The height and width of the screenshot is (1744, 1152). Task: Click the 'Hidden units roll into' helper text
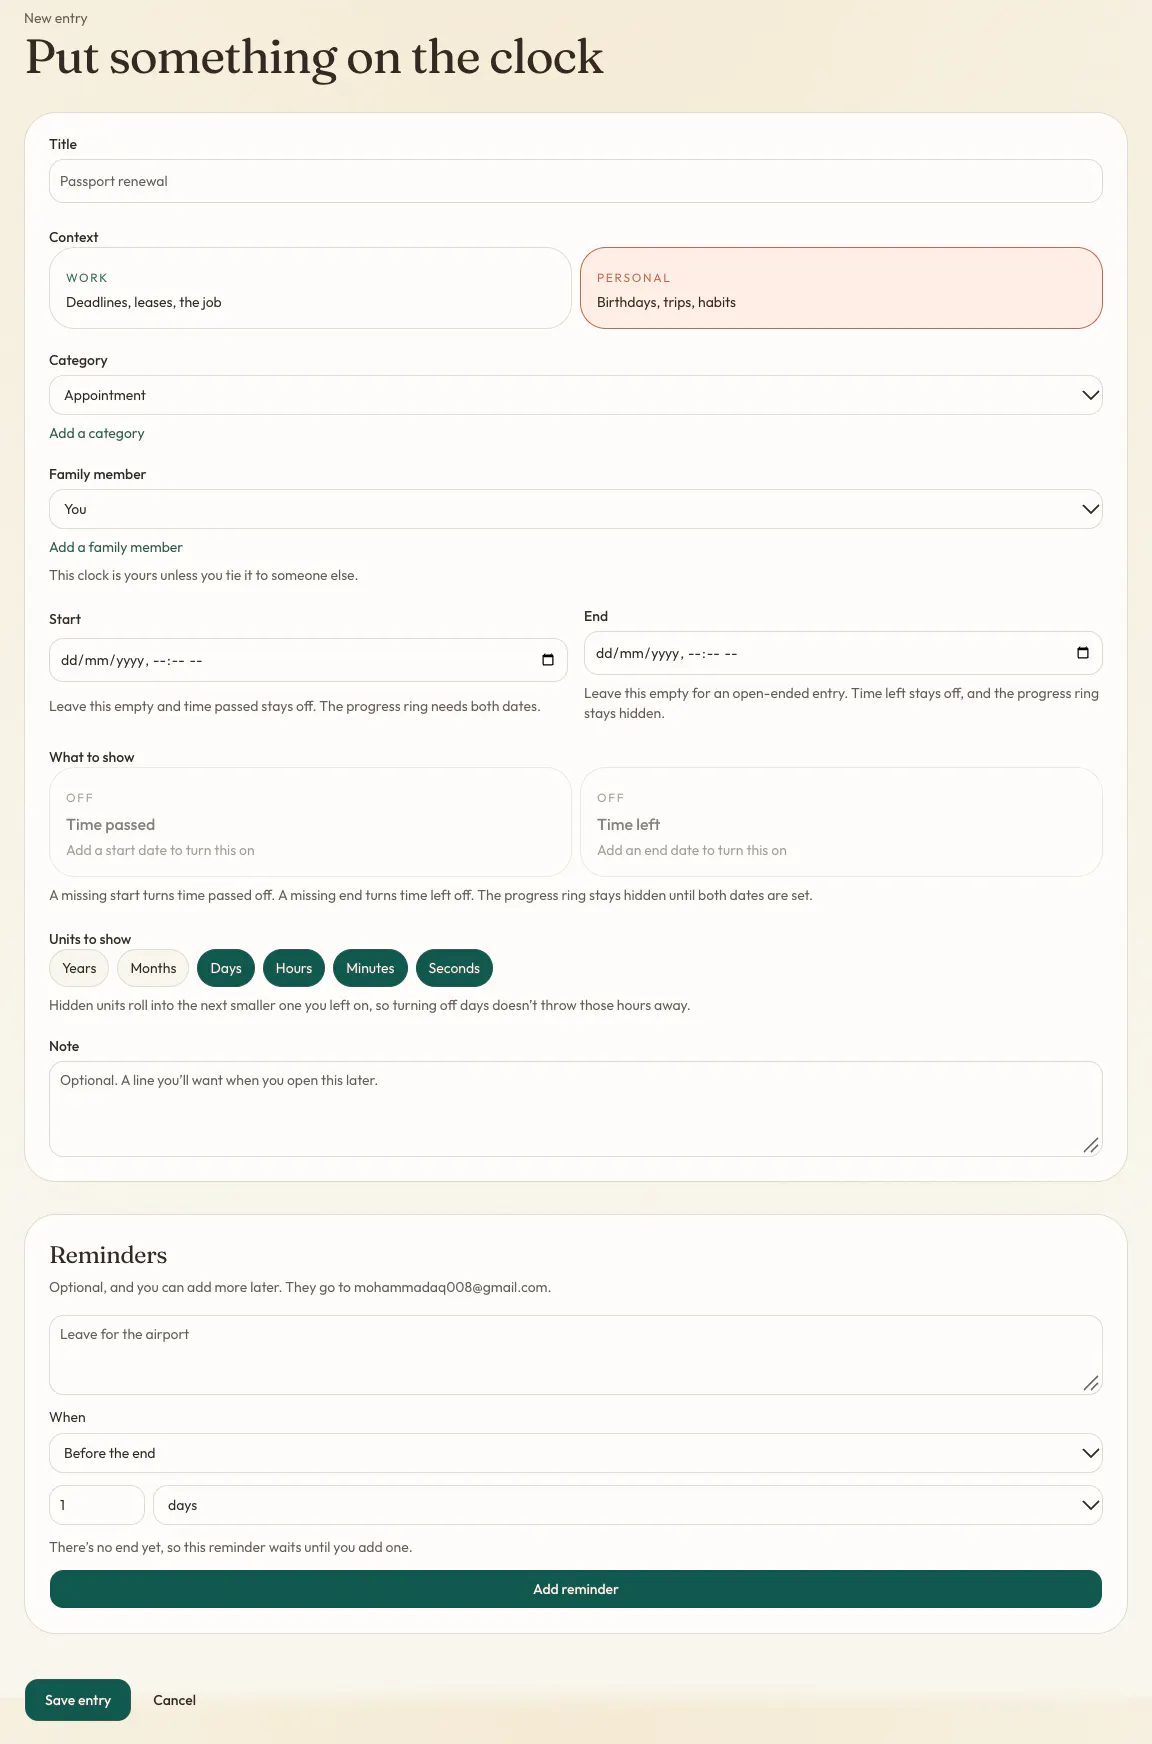coord(369,1005)
